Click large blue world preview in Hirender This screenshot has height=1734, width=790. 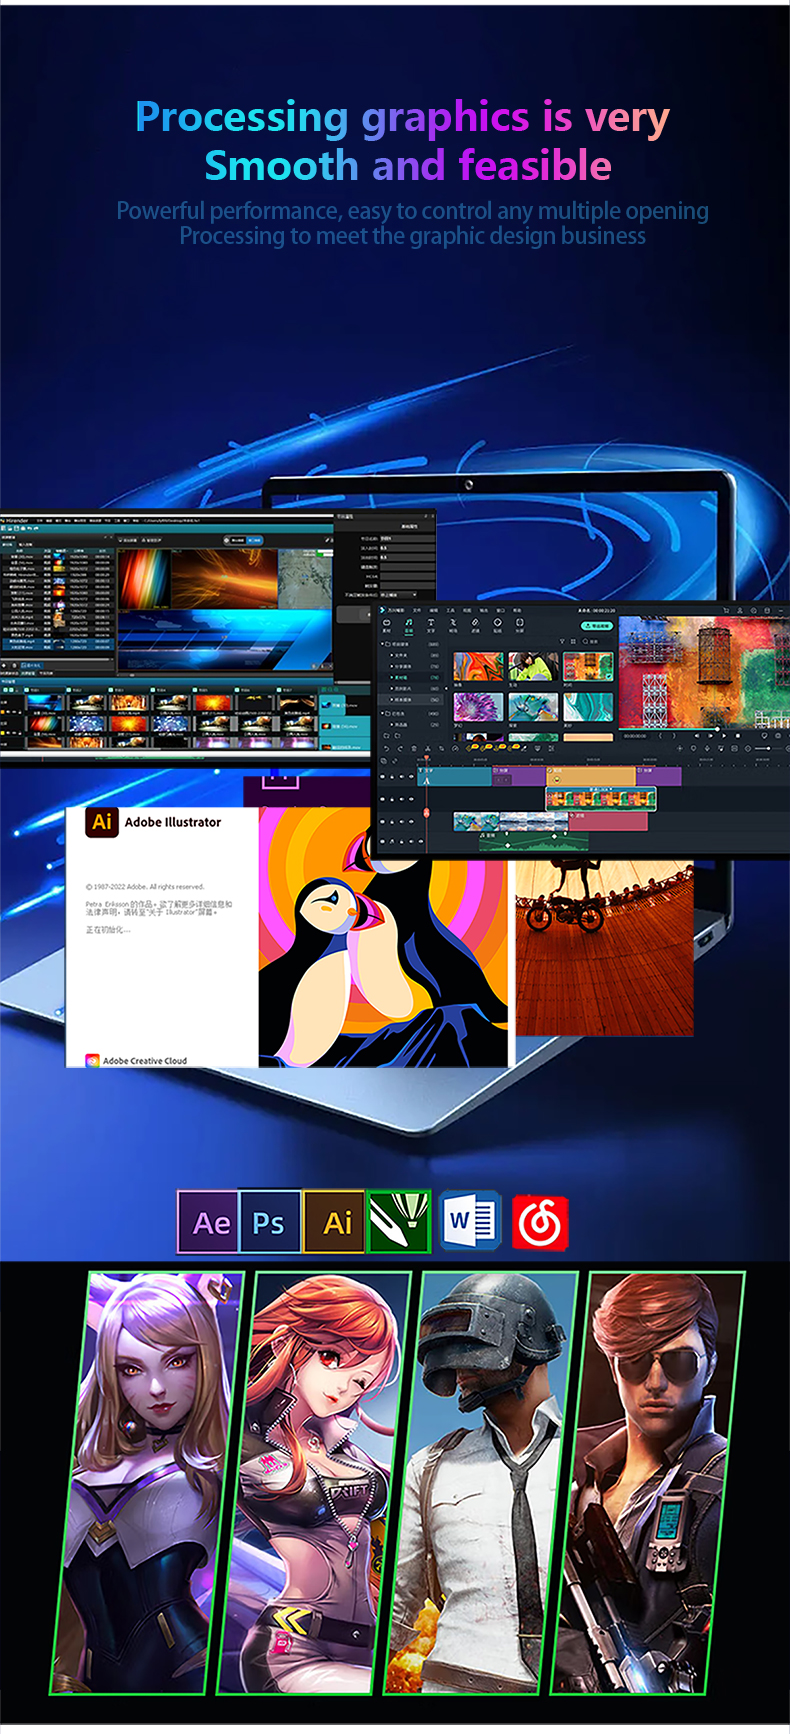point(226,641)
